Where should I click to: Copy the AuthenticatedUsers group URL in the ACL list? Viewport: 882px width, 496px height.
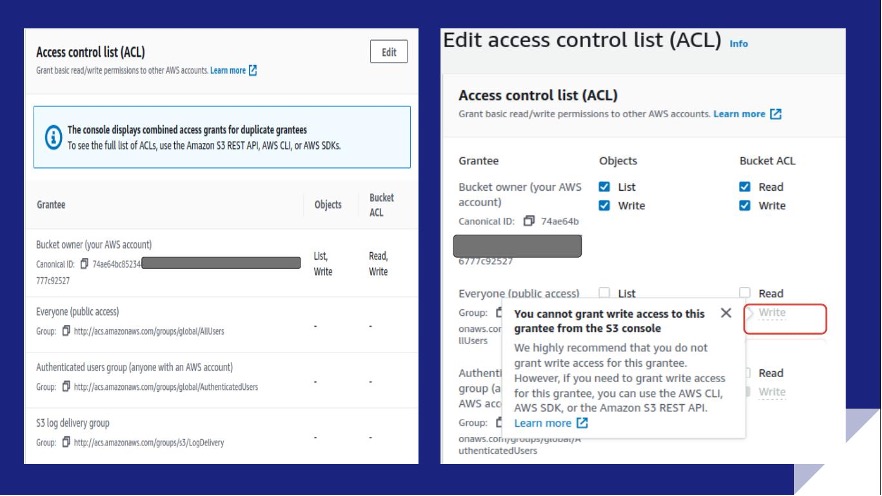(66, 387)
